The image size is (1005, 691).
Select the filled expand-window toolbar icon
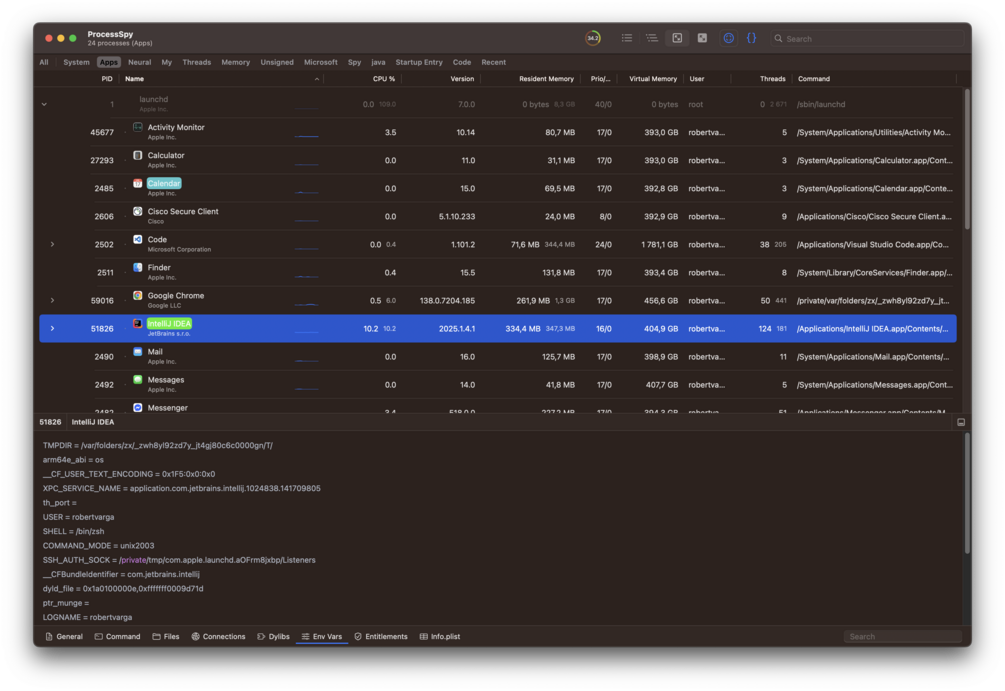pyautogui.click(x=702, y=38)
